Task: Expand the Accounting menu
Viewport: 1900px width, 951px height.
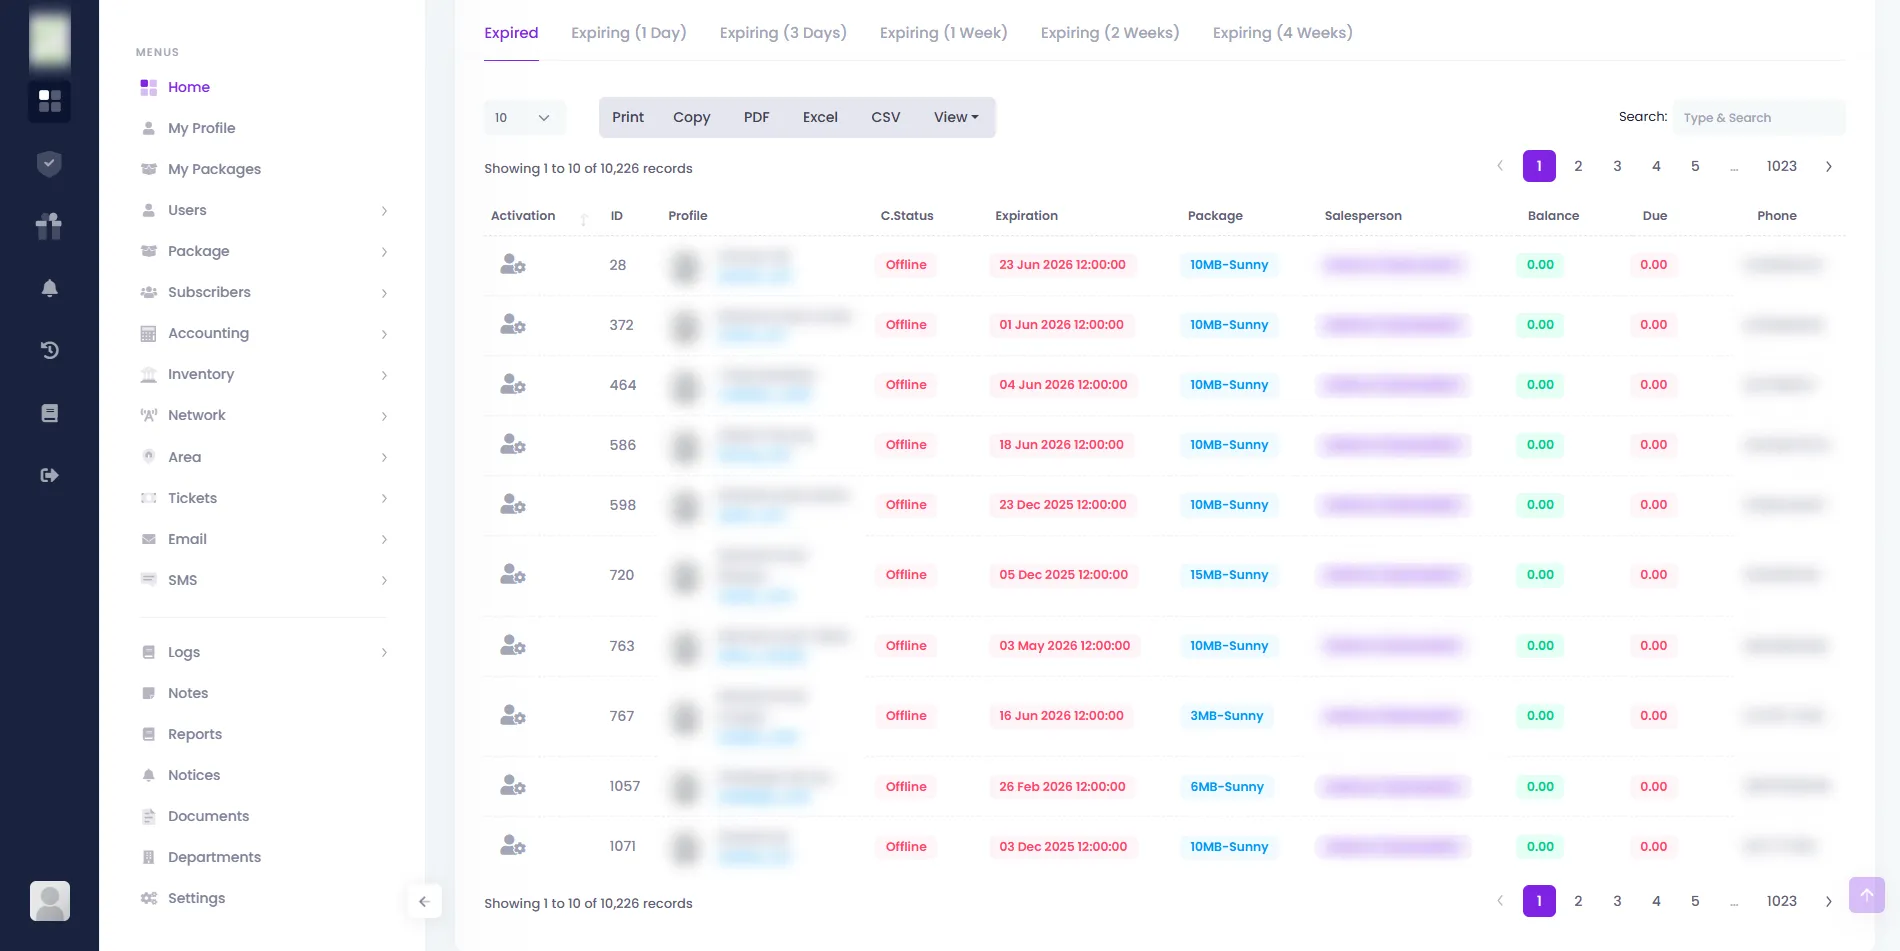Action: point(263,333)
